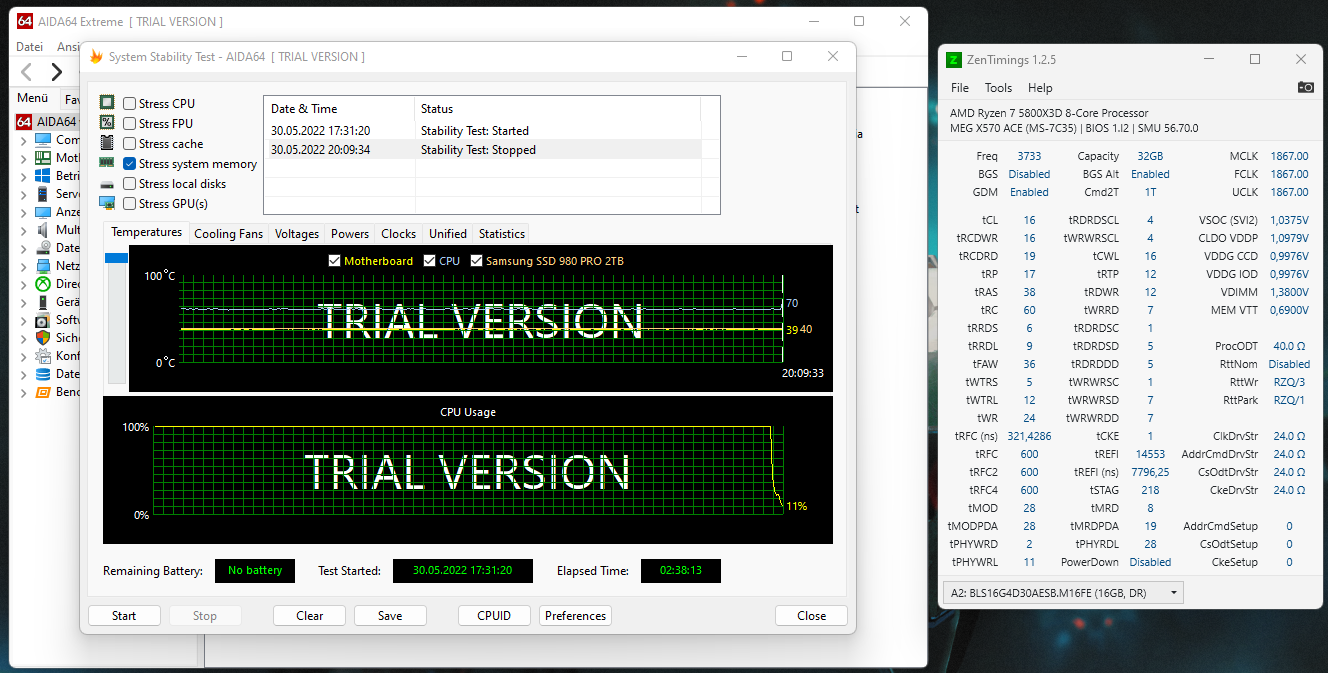
Task: Click the server tower icon in AIDA64 tree
Action: point(43,194)
